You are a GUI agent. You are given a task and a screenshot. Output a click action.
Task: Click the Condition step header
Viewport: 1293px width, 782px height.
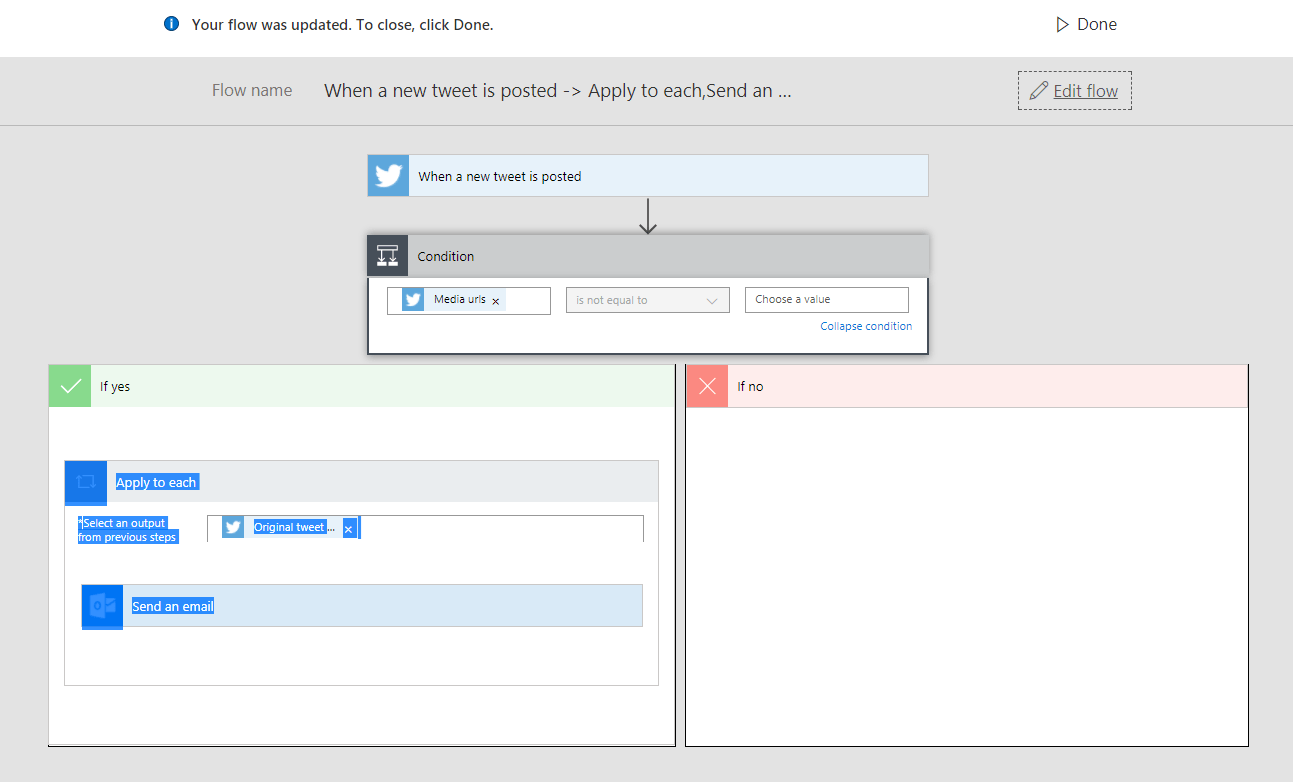(648, 256)
